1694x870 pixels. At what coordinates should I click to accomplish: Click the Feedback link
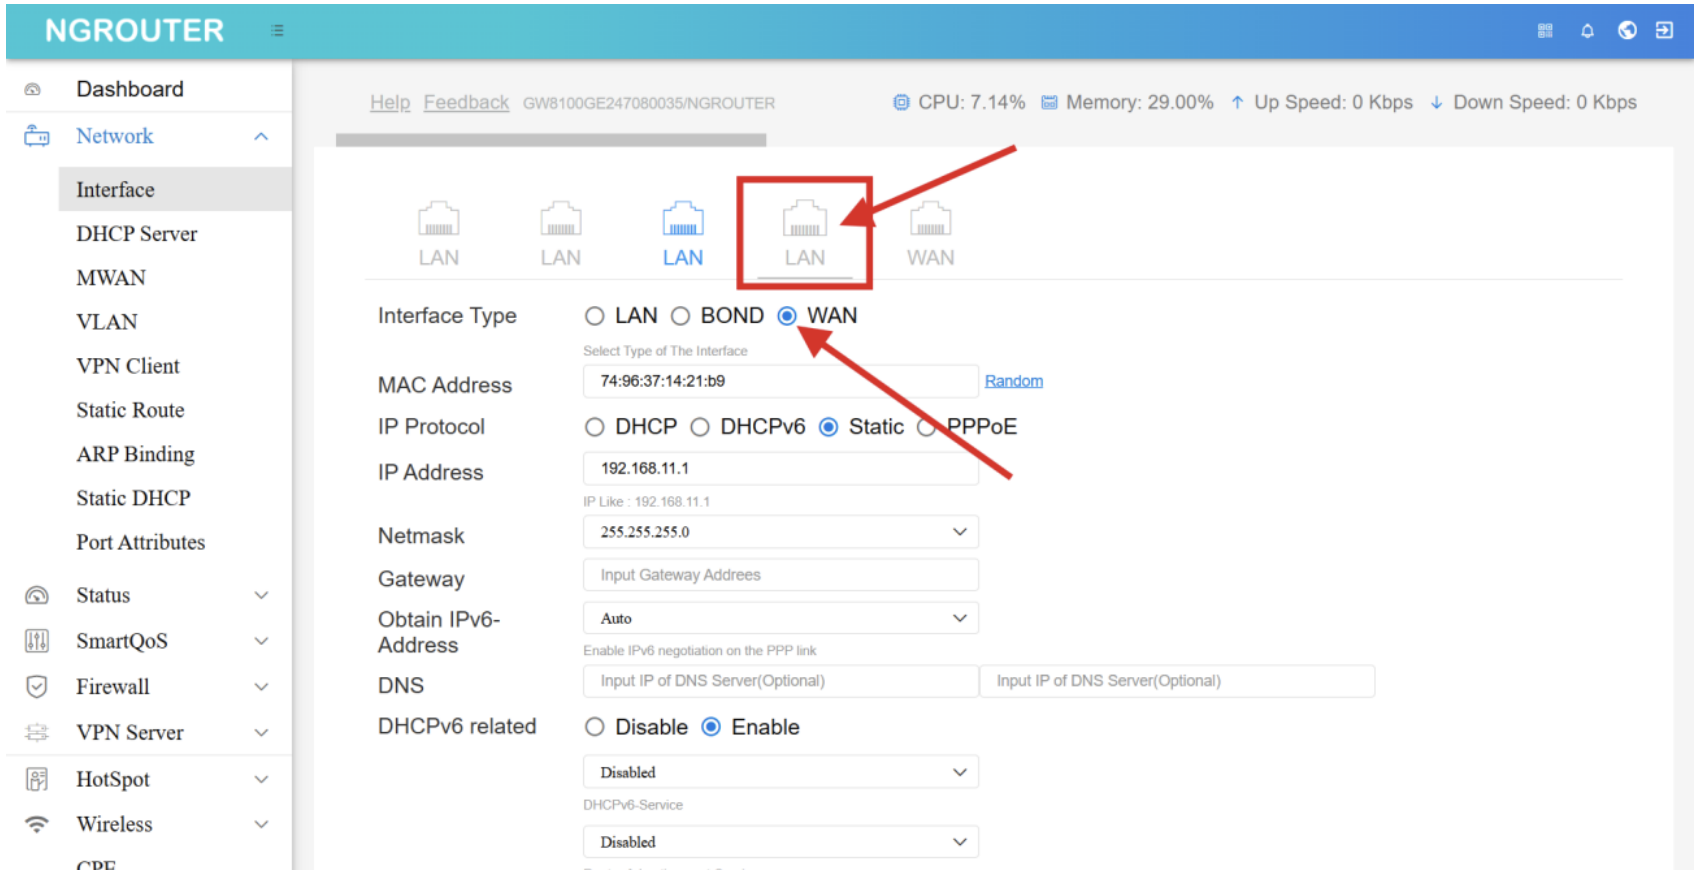click(x=466, y=103)
